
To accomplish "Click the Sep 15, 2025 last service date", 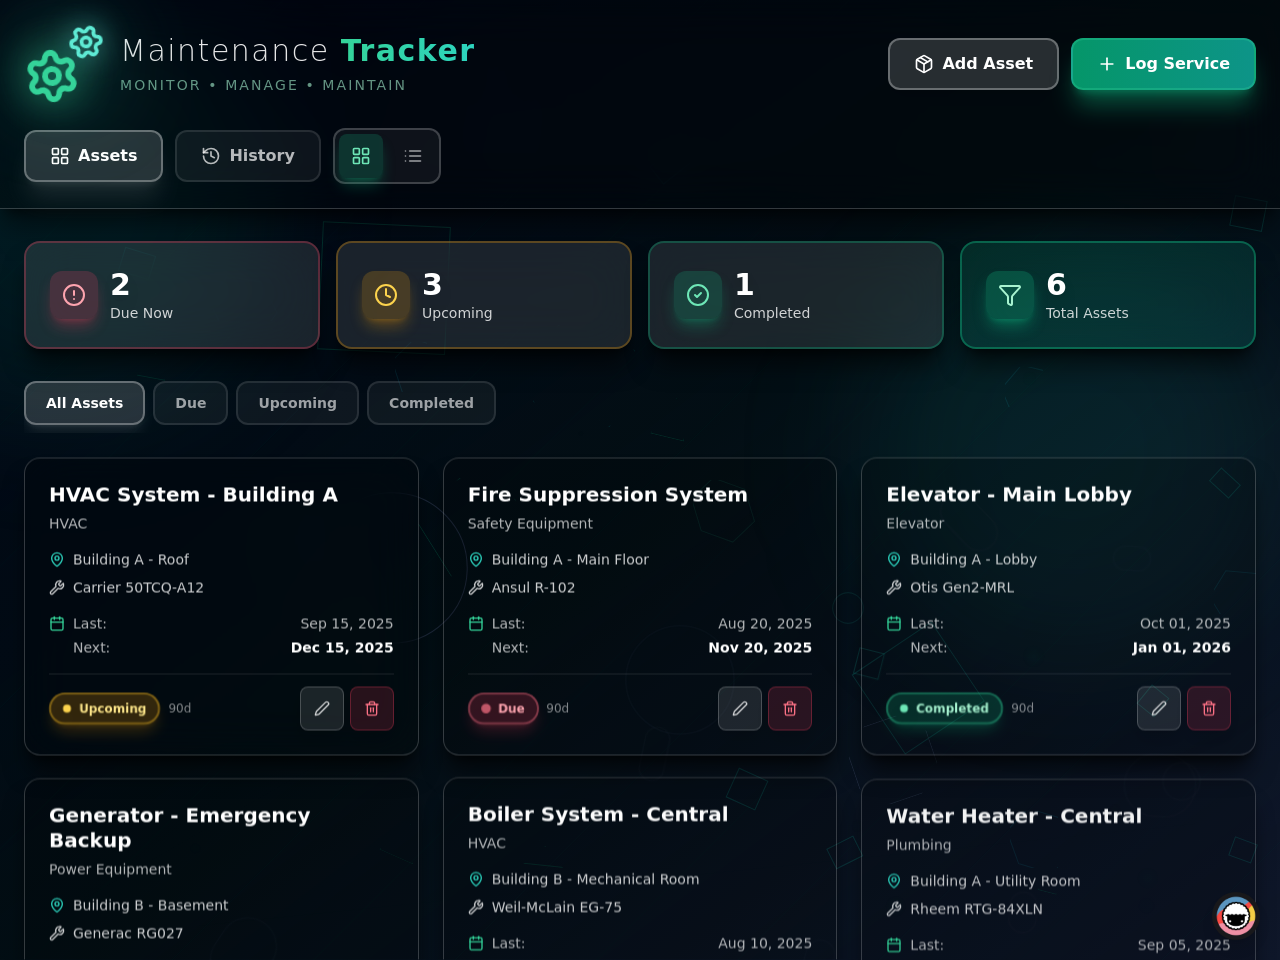I will point(347,624).
